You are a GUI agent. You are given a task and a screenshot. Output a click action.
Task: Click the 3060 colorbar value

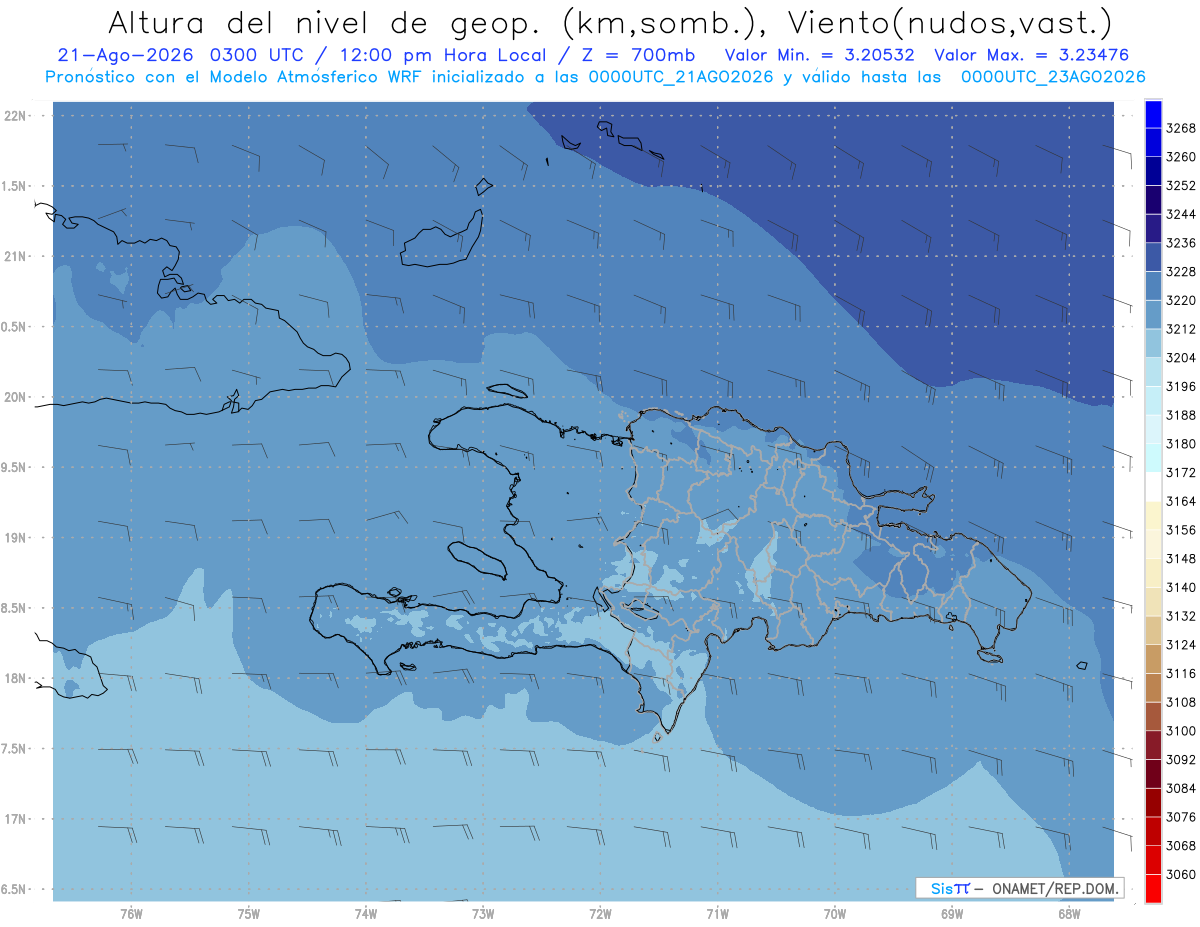click(x=1181, y=874)
